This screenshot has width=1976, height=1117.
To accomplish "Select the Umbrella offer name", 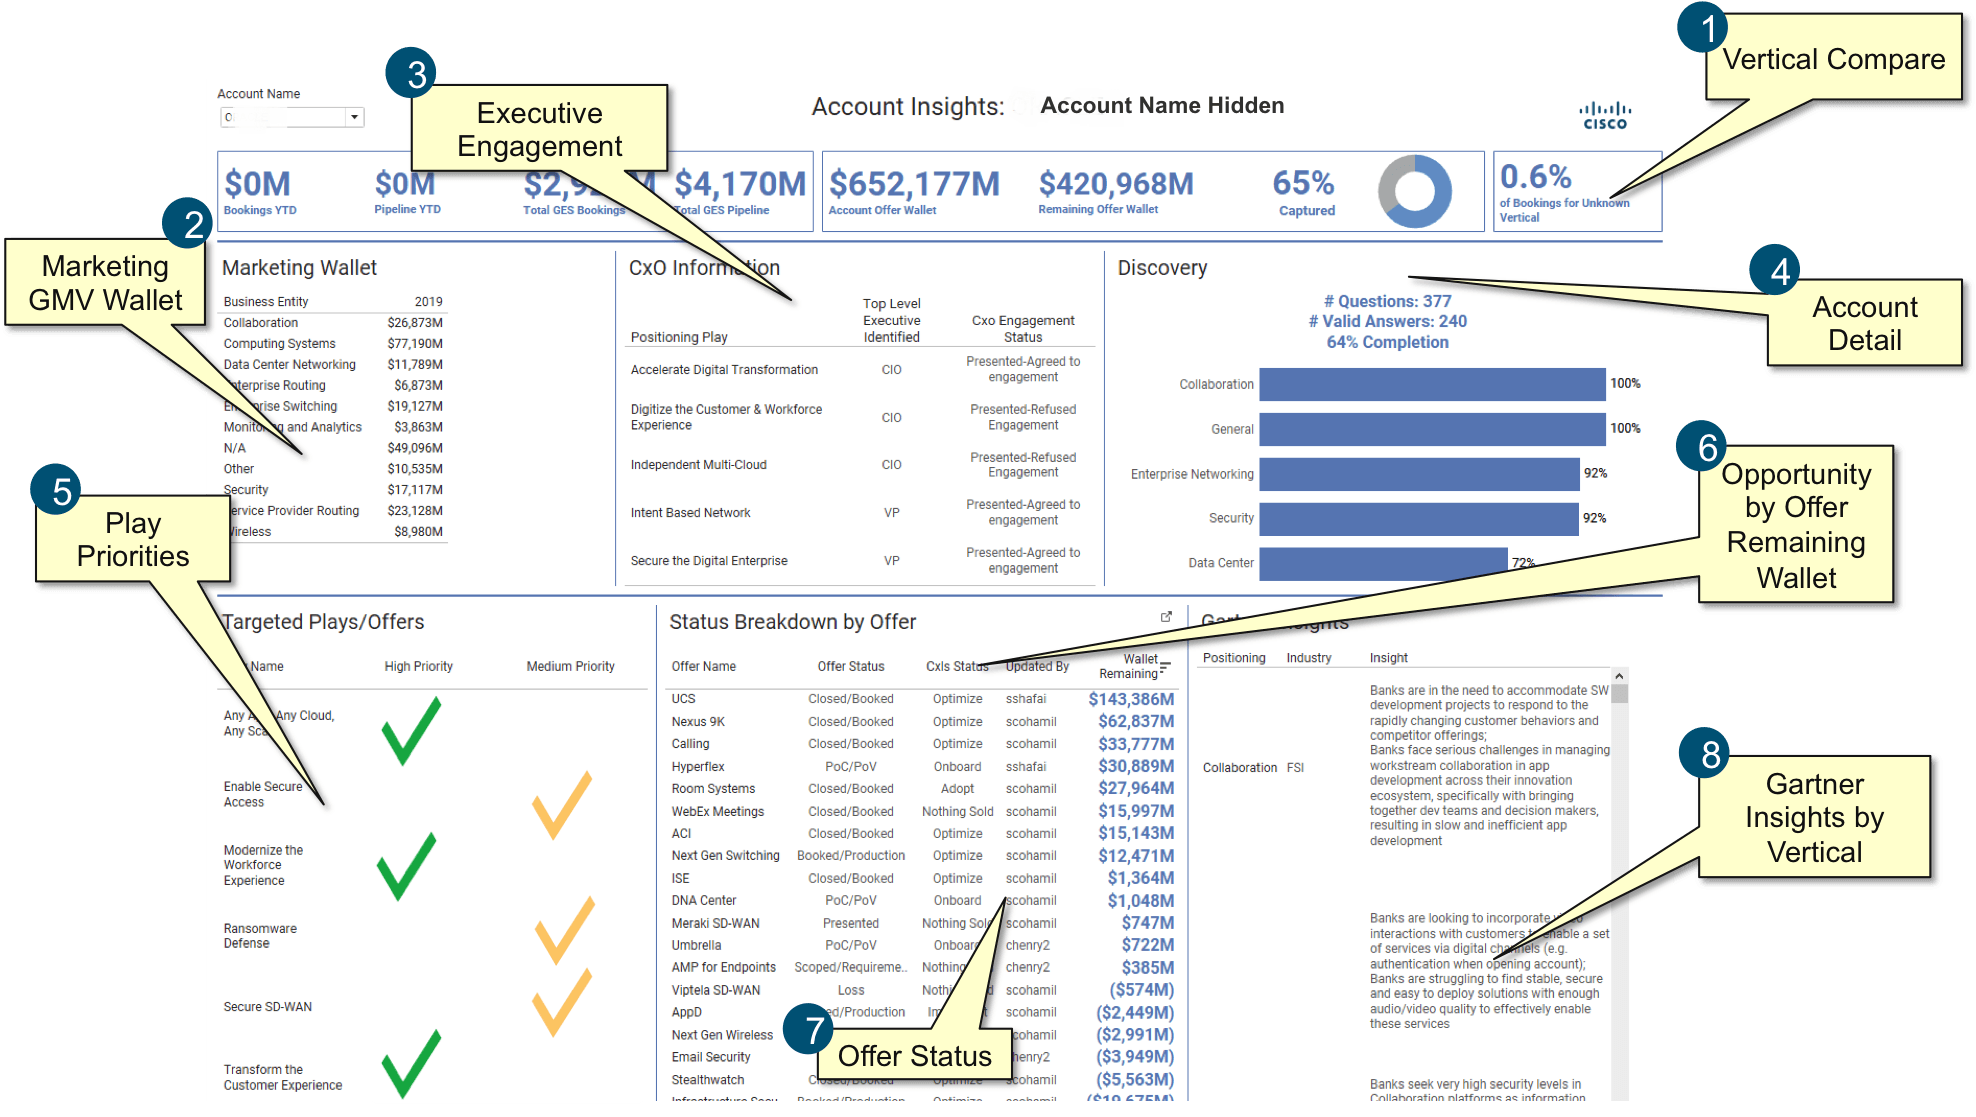I will coord(696,946).
